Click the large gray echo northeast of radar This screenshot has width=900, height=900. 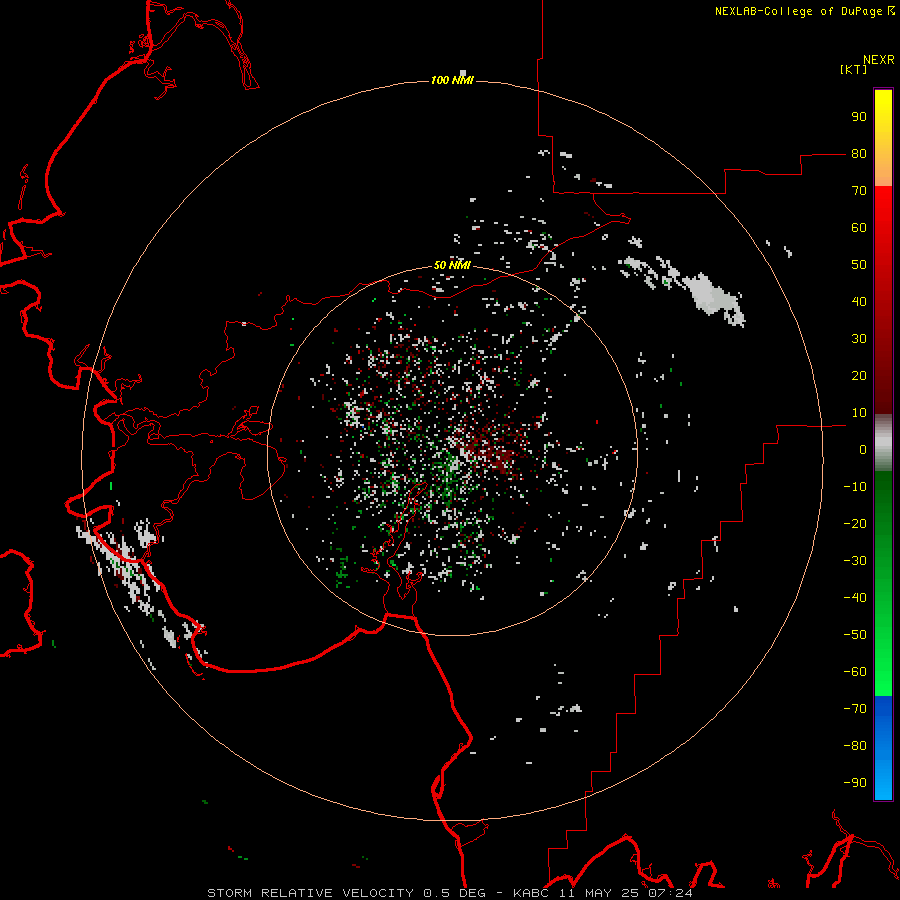713,297
